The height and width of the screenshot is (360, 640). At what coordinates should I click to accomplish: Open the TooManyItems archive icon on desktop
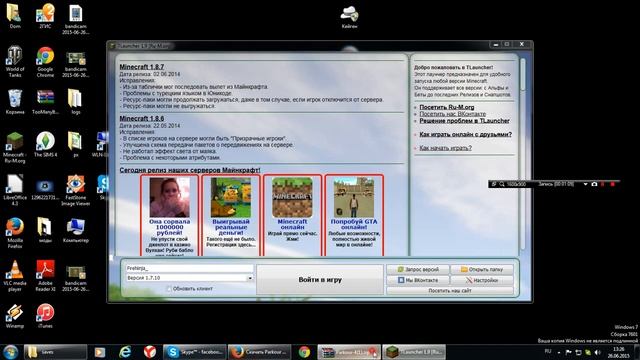coord(45,102)
